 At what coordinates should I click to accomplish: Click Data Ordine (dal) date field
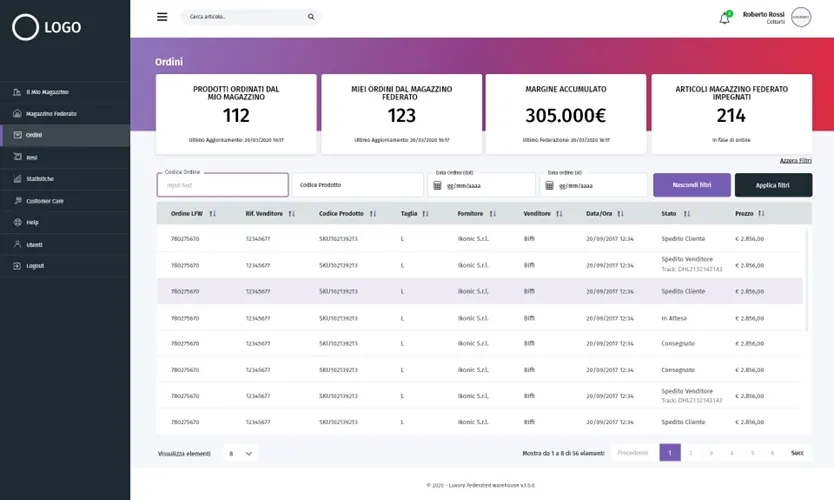481,185
